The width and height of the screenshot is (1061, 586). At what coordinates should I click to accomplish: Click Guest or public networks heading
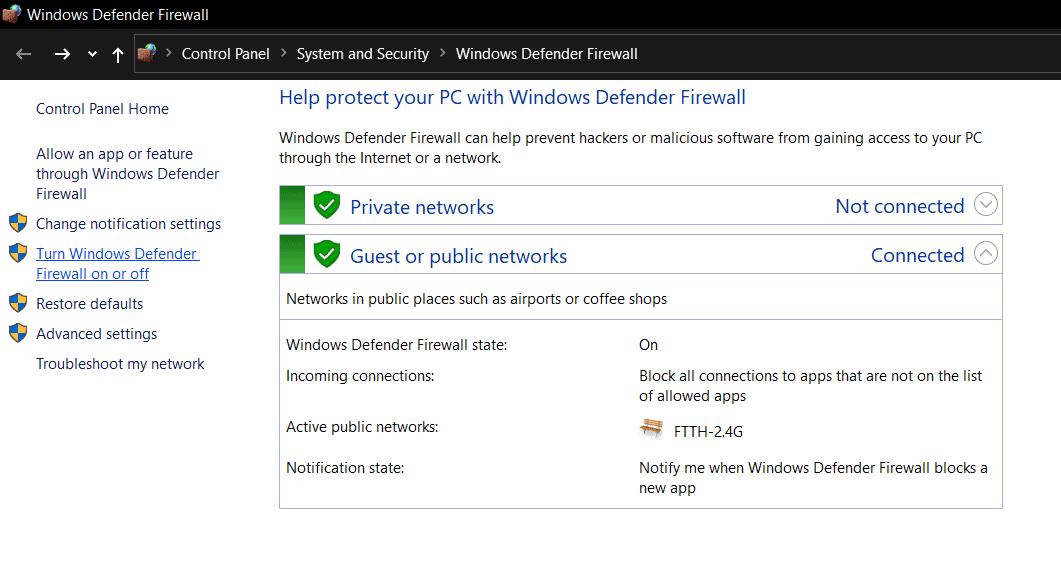pos(458,256)
